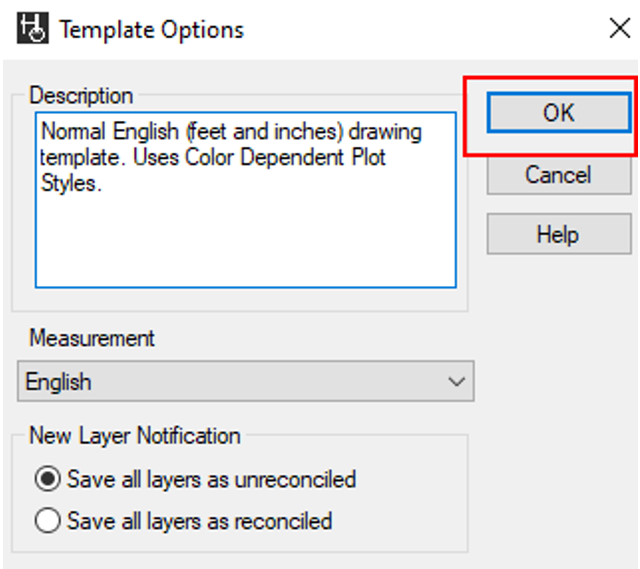Click the Measurement dropdown chevron arrow
Viewport: 640px width, 569px height.
coord(456,382)
